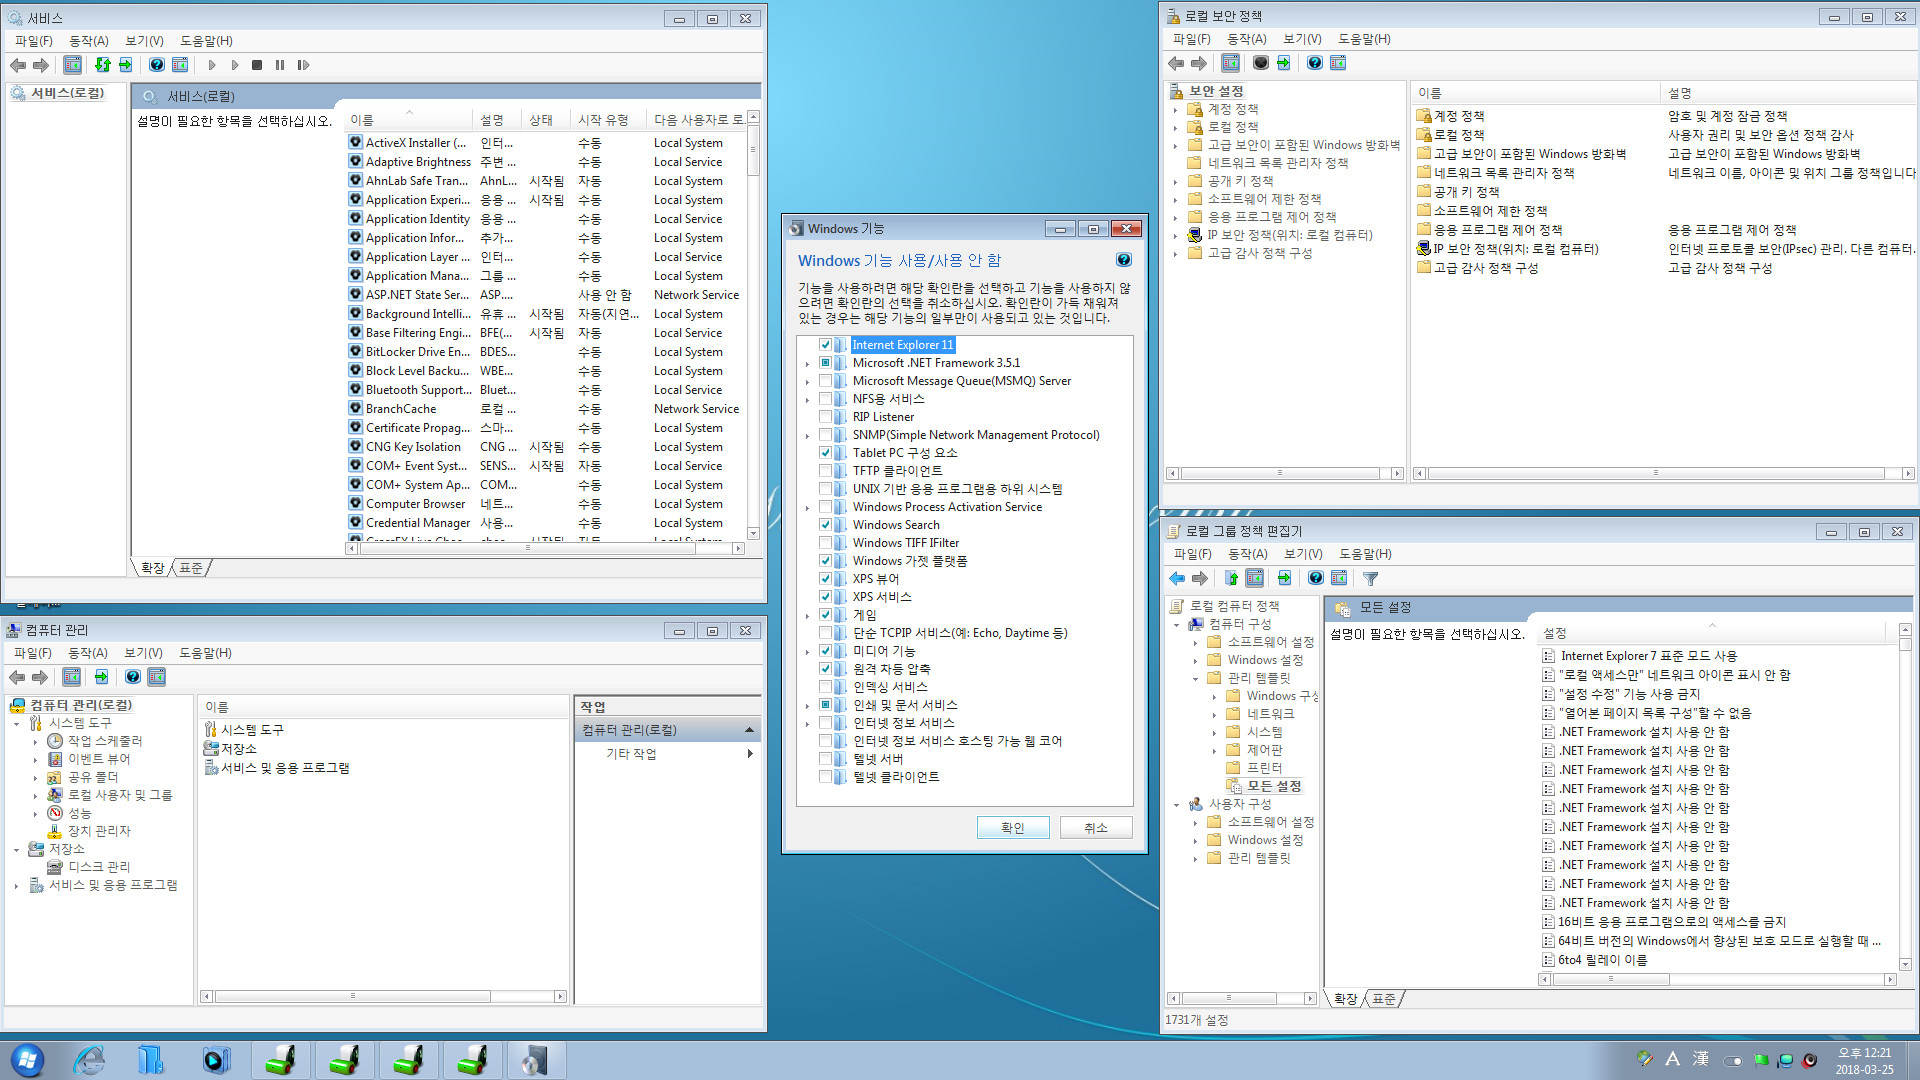Expand Account Policies in Local Security Policy tree
The height and width of the screenshot is (1080, 1920).
click(x=1176, y=109)
